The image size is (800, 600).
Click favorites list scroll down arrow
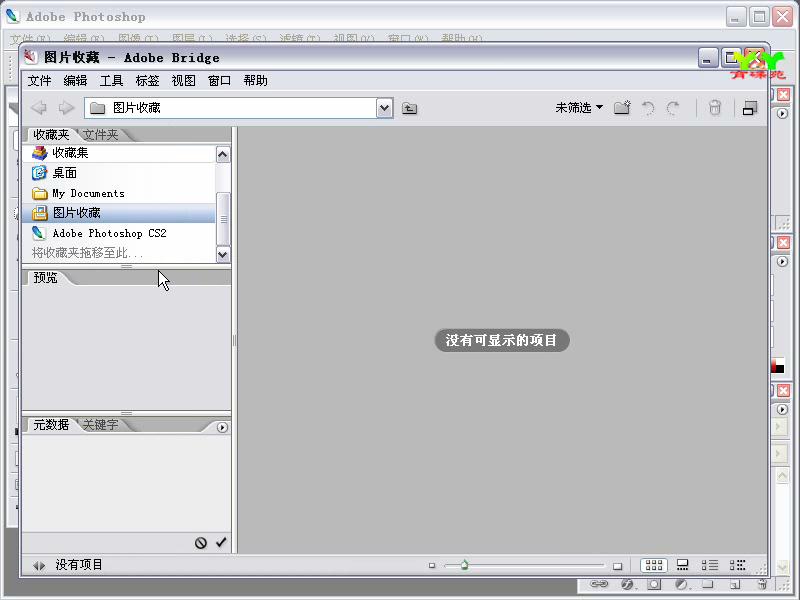223,254
